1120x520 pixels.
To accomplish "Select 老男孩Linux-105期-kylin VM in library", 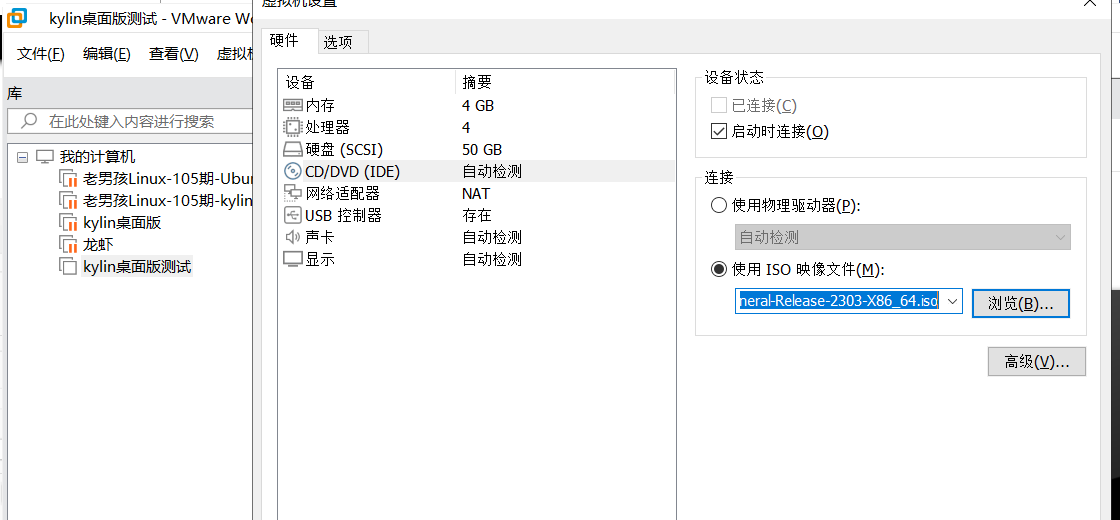I will coord(168,201).
